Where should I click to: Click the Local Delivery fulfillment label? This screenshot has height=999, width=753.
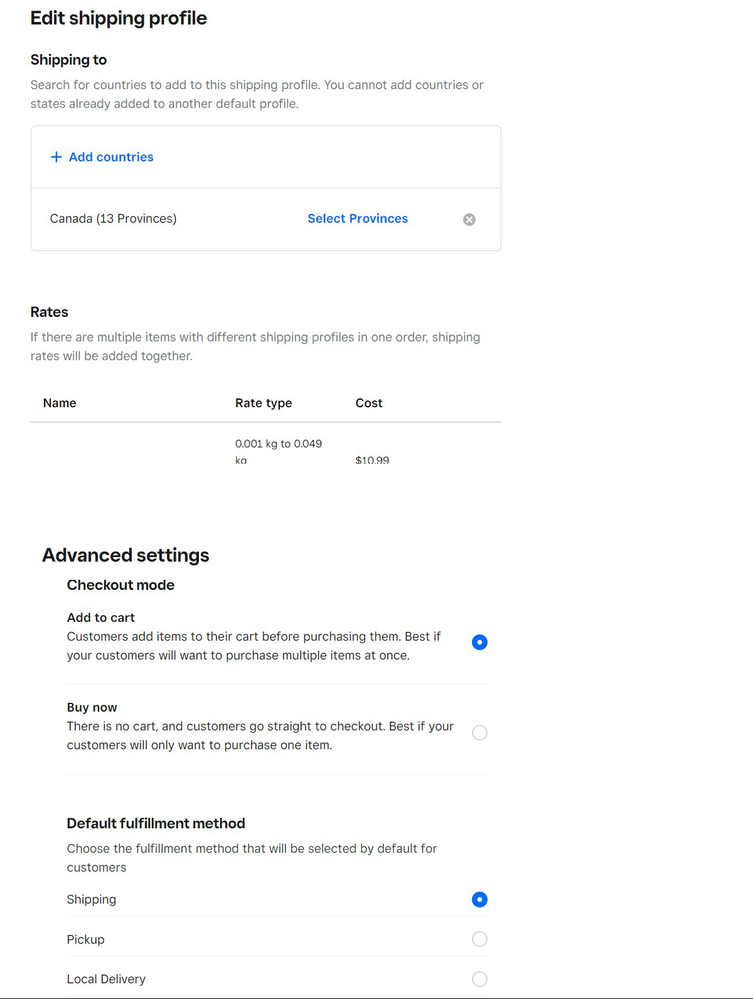click(x=106, y=979)
